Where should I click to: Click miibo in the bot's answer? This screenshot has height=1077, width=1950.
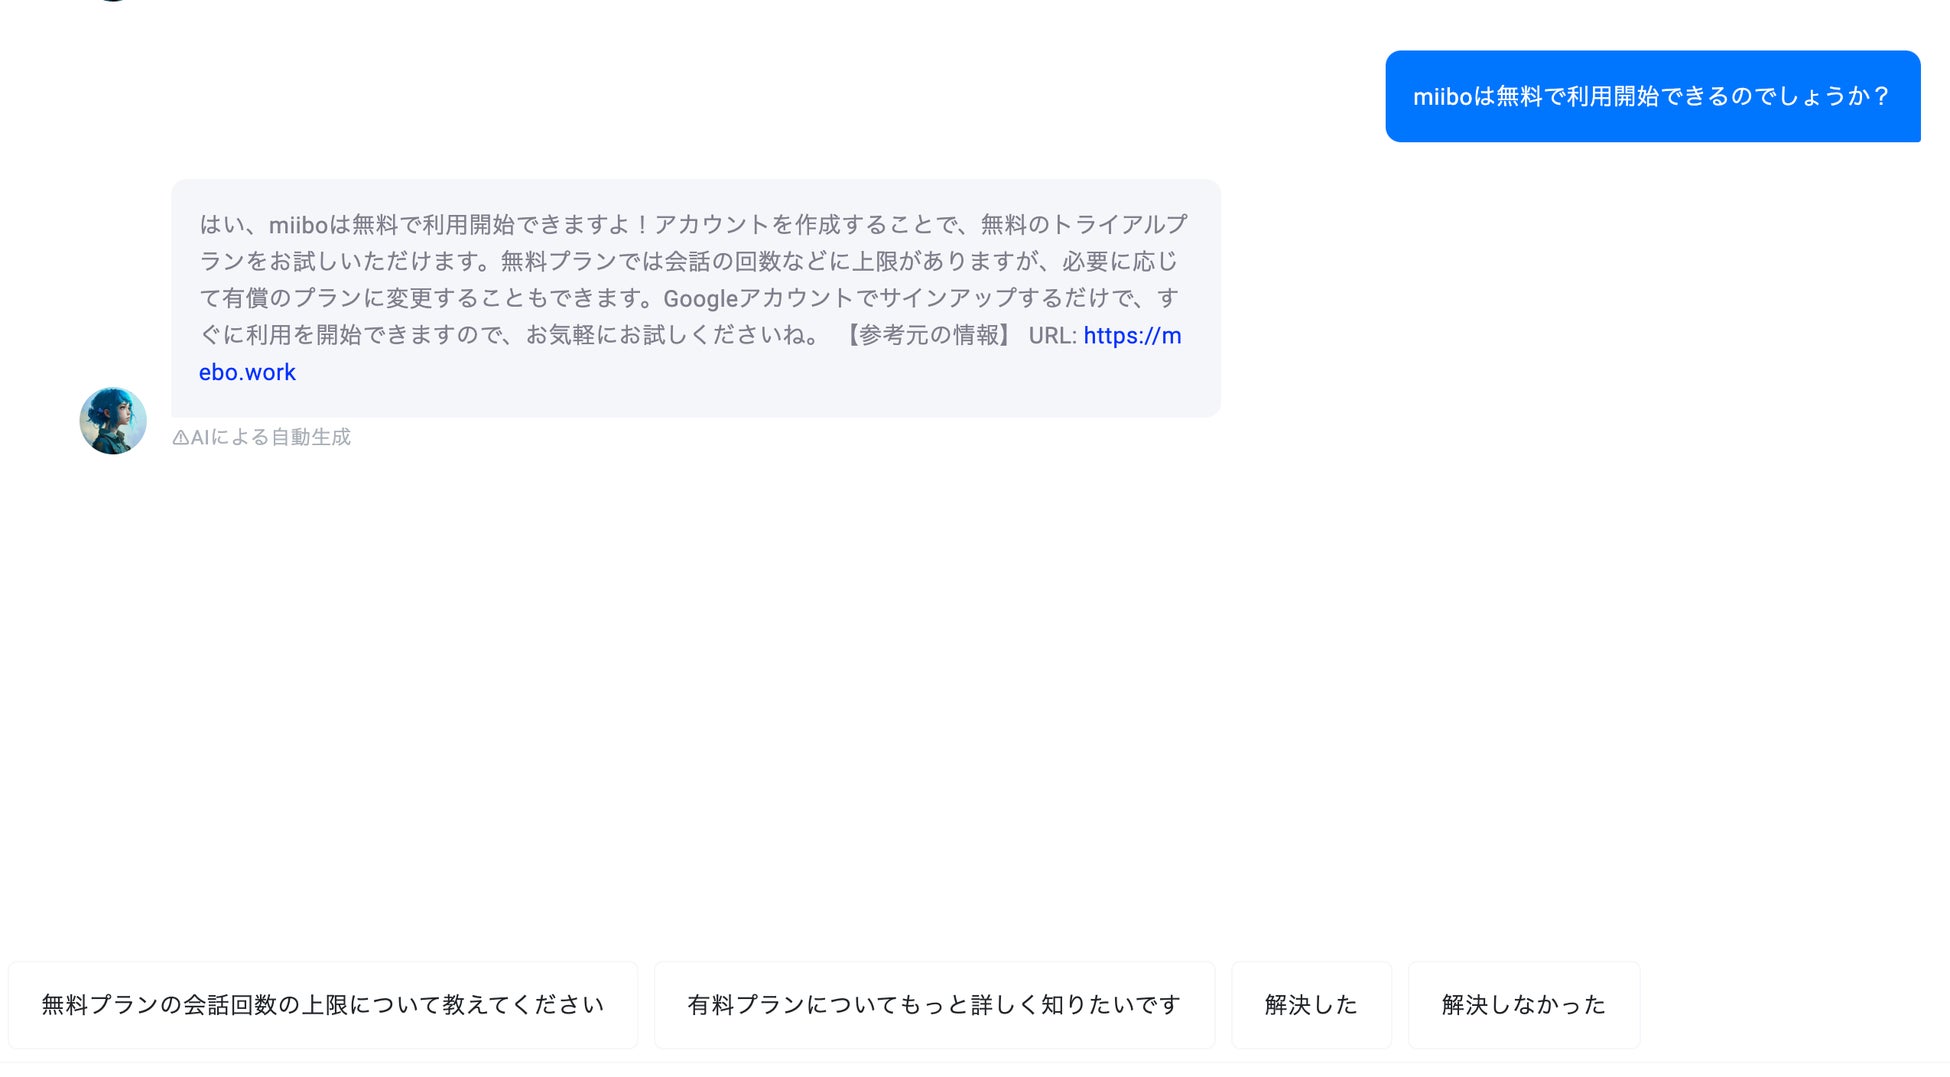pos(298,225)
